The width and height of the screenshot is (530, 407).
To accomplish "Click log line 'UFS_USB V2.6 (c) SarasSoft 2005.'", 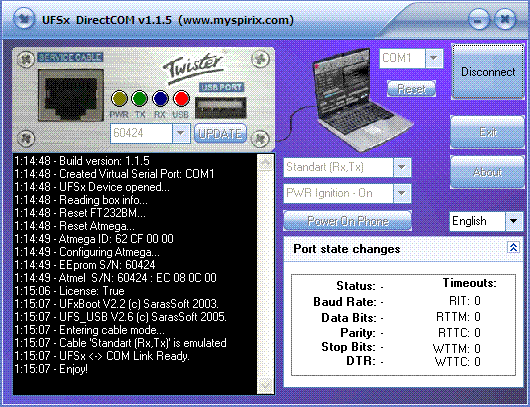I will (x=120, y=317).
